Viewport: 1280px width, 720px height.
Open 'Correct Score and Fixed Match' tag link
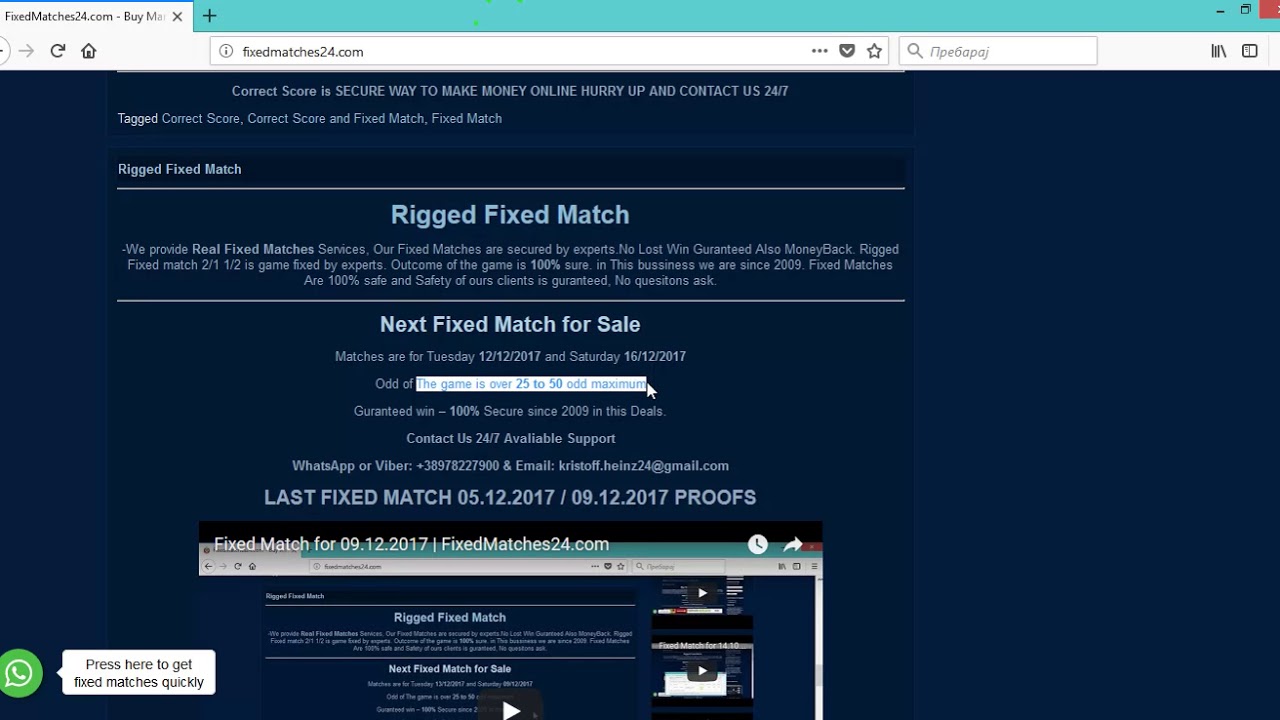tap(336, 118)
